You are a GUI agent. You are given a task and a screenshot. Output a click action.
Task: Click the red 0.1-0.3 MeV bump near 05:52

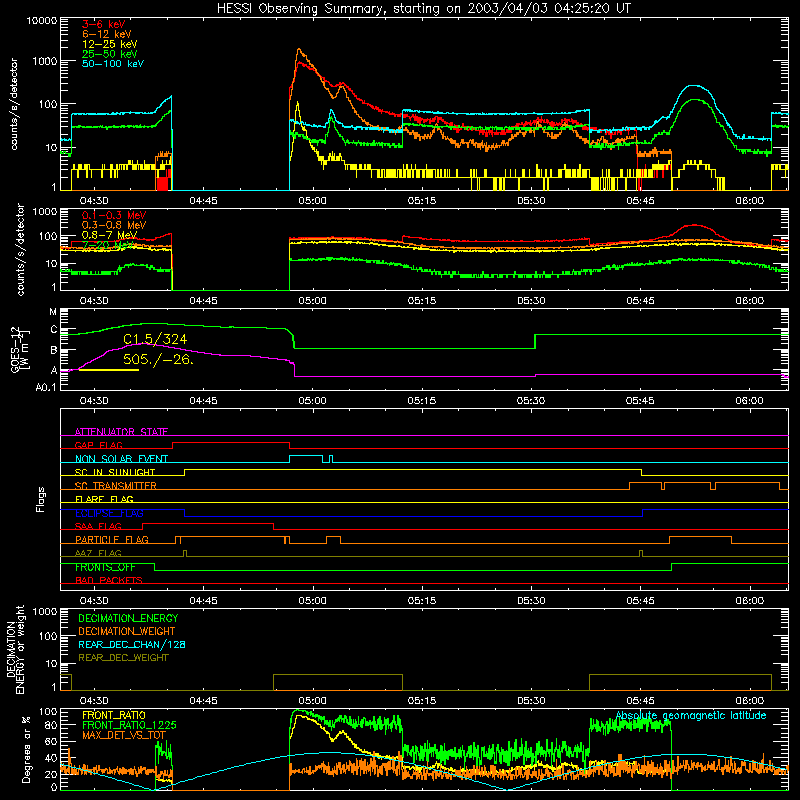(x=694, y=226)
